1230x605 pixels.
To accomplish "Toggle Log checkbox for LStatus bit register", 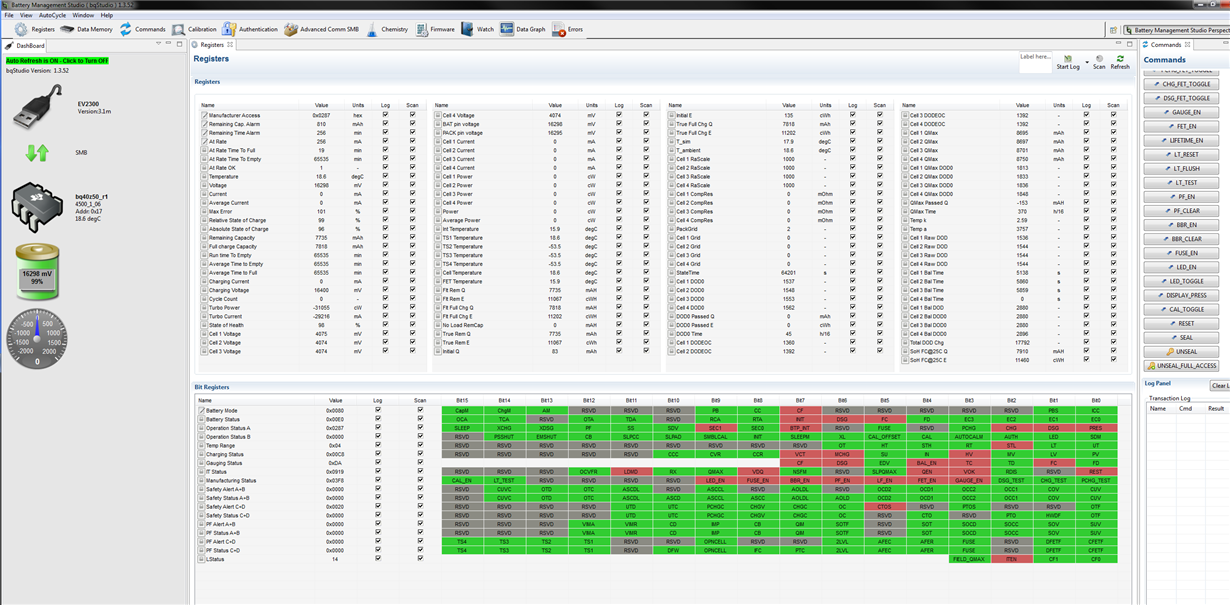I will pyautogui.click(x=377, y=559).
